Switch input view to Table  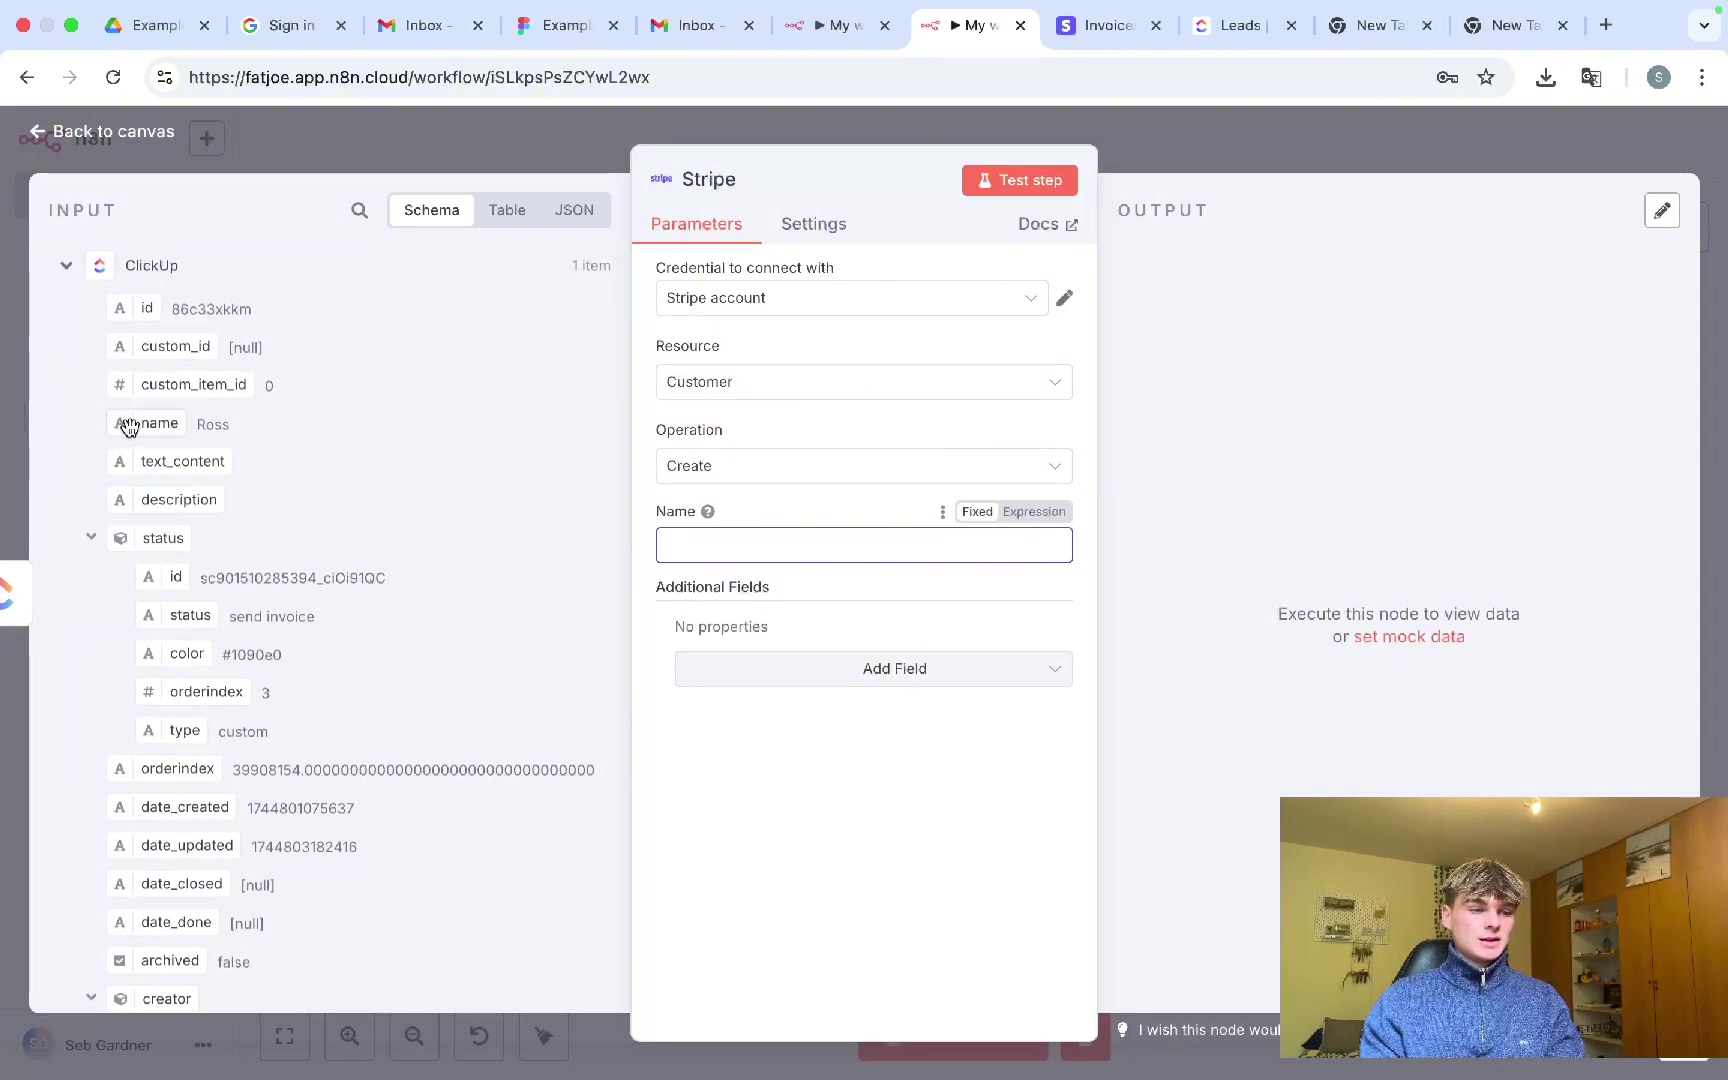click(507, 210)
